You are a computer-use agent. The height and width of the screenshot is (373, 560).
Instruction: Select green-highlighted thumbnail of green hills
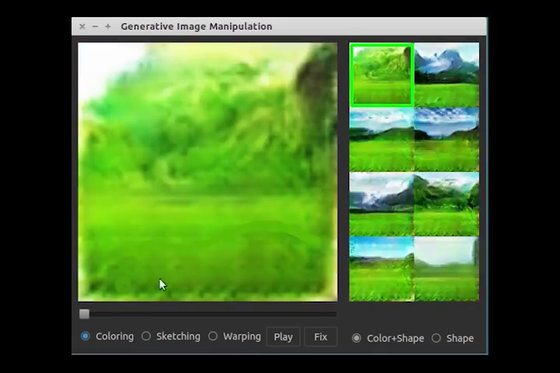pos(382,75)
